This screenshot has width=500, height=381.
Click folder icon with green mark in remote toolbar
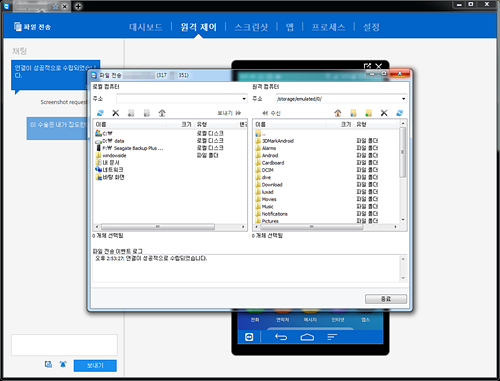368,113
